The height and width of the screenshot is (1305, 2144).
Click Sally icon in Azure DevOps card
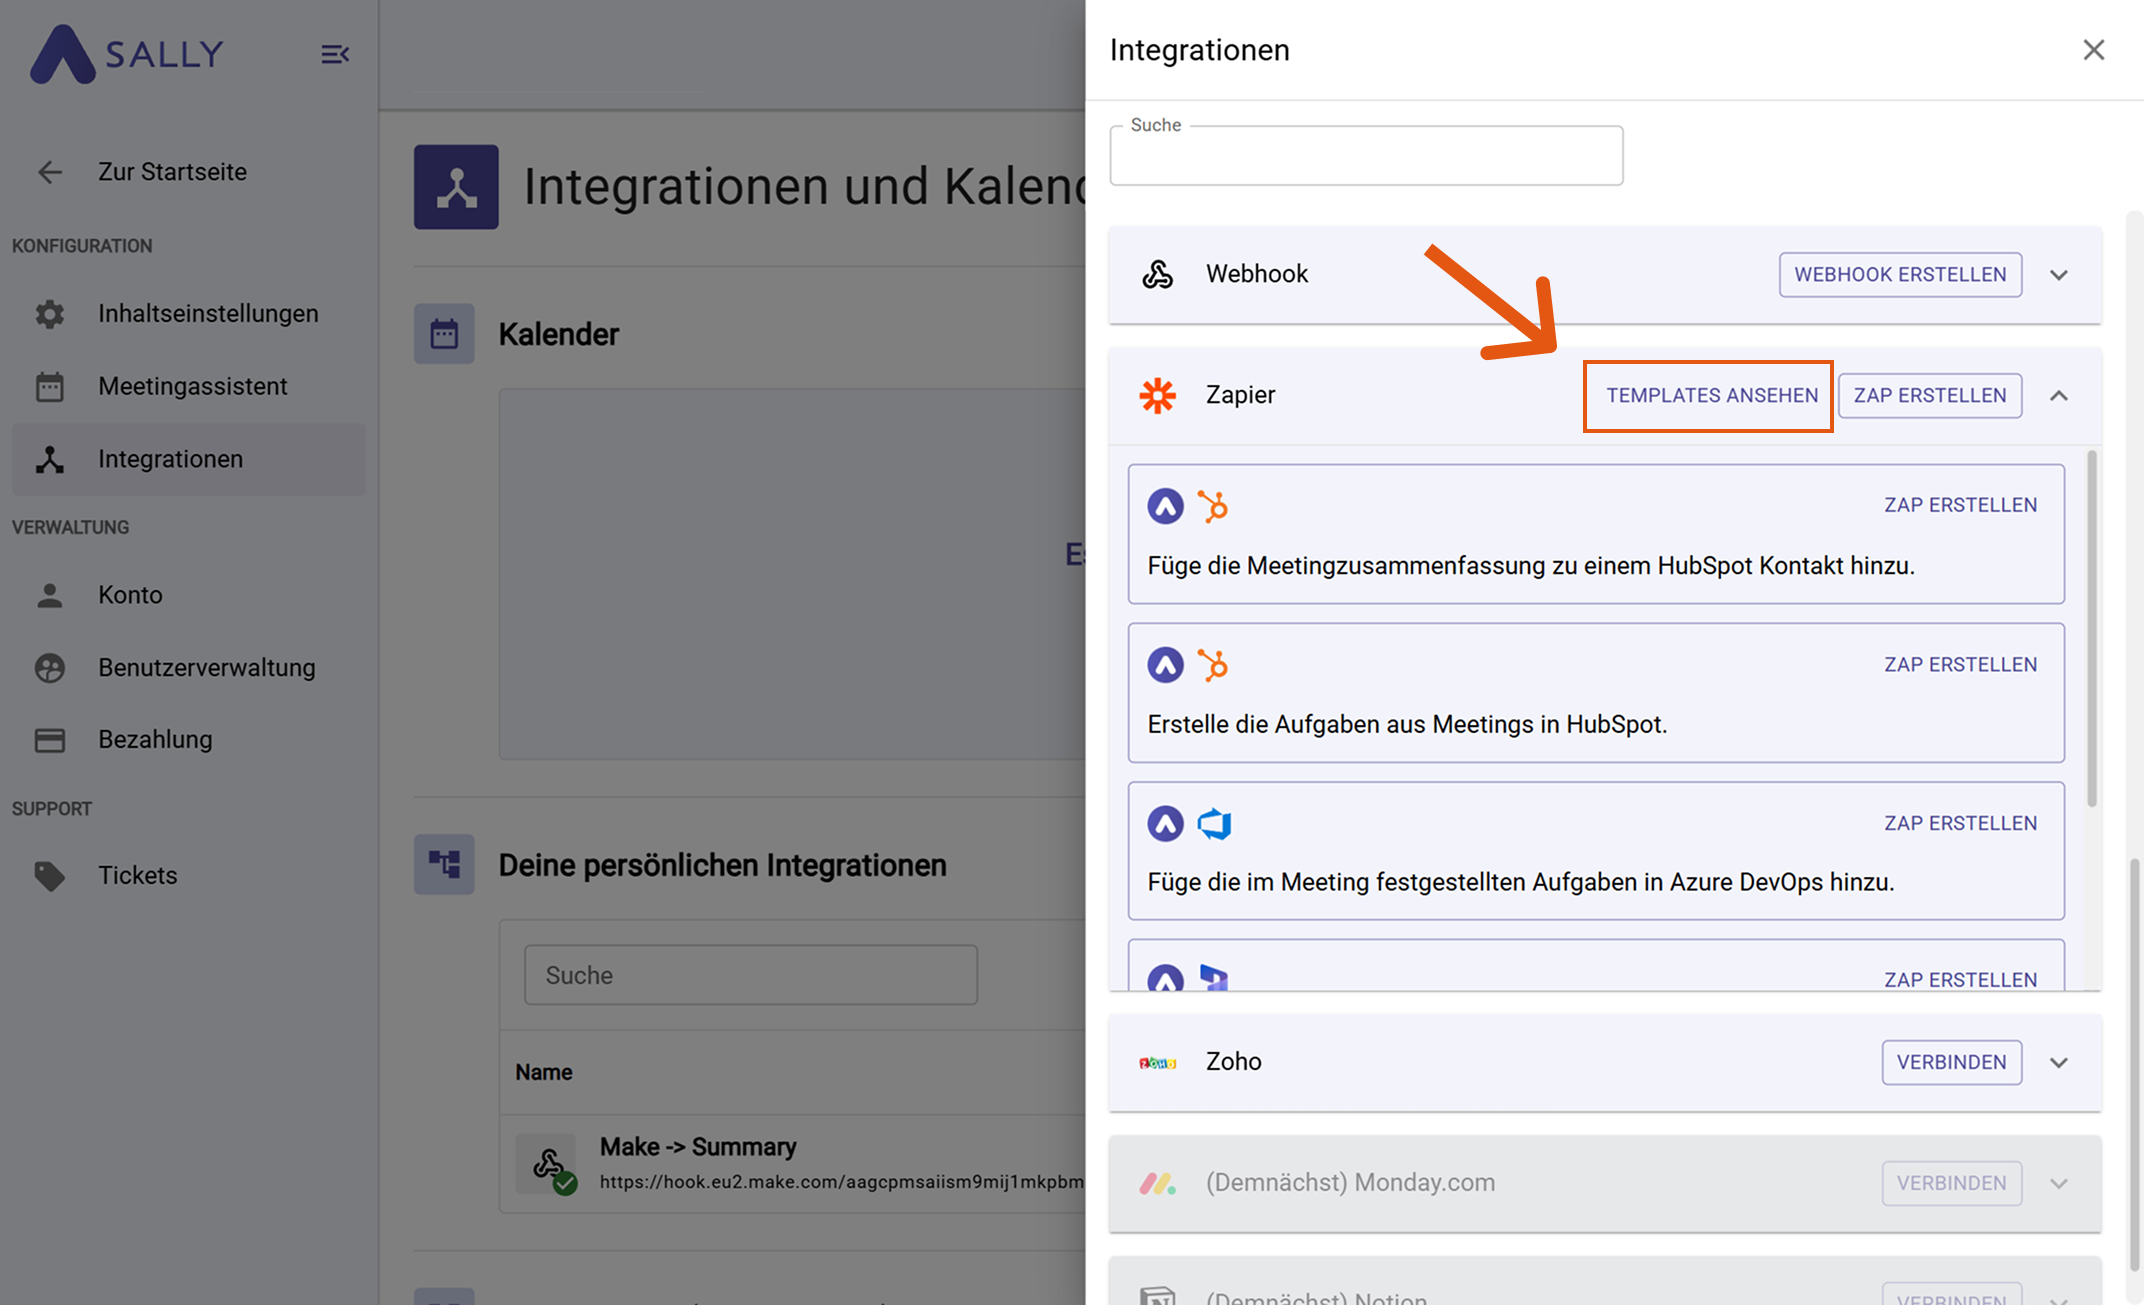click(1165, 824)
